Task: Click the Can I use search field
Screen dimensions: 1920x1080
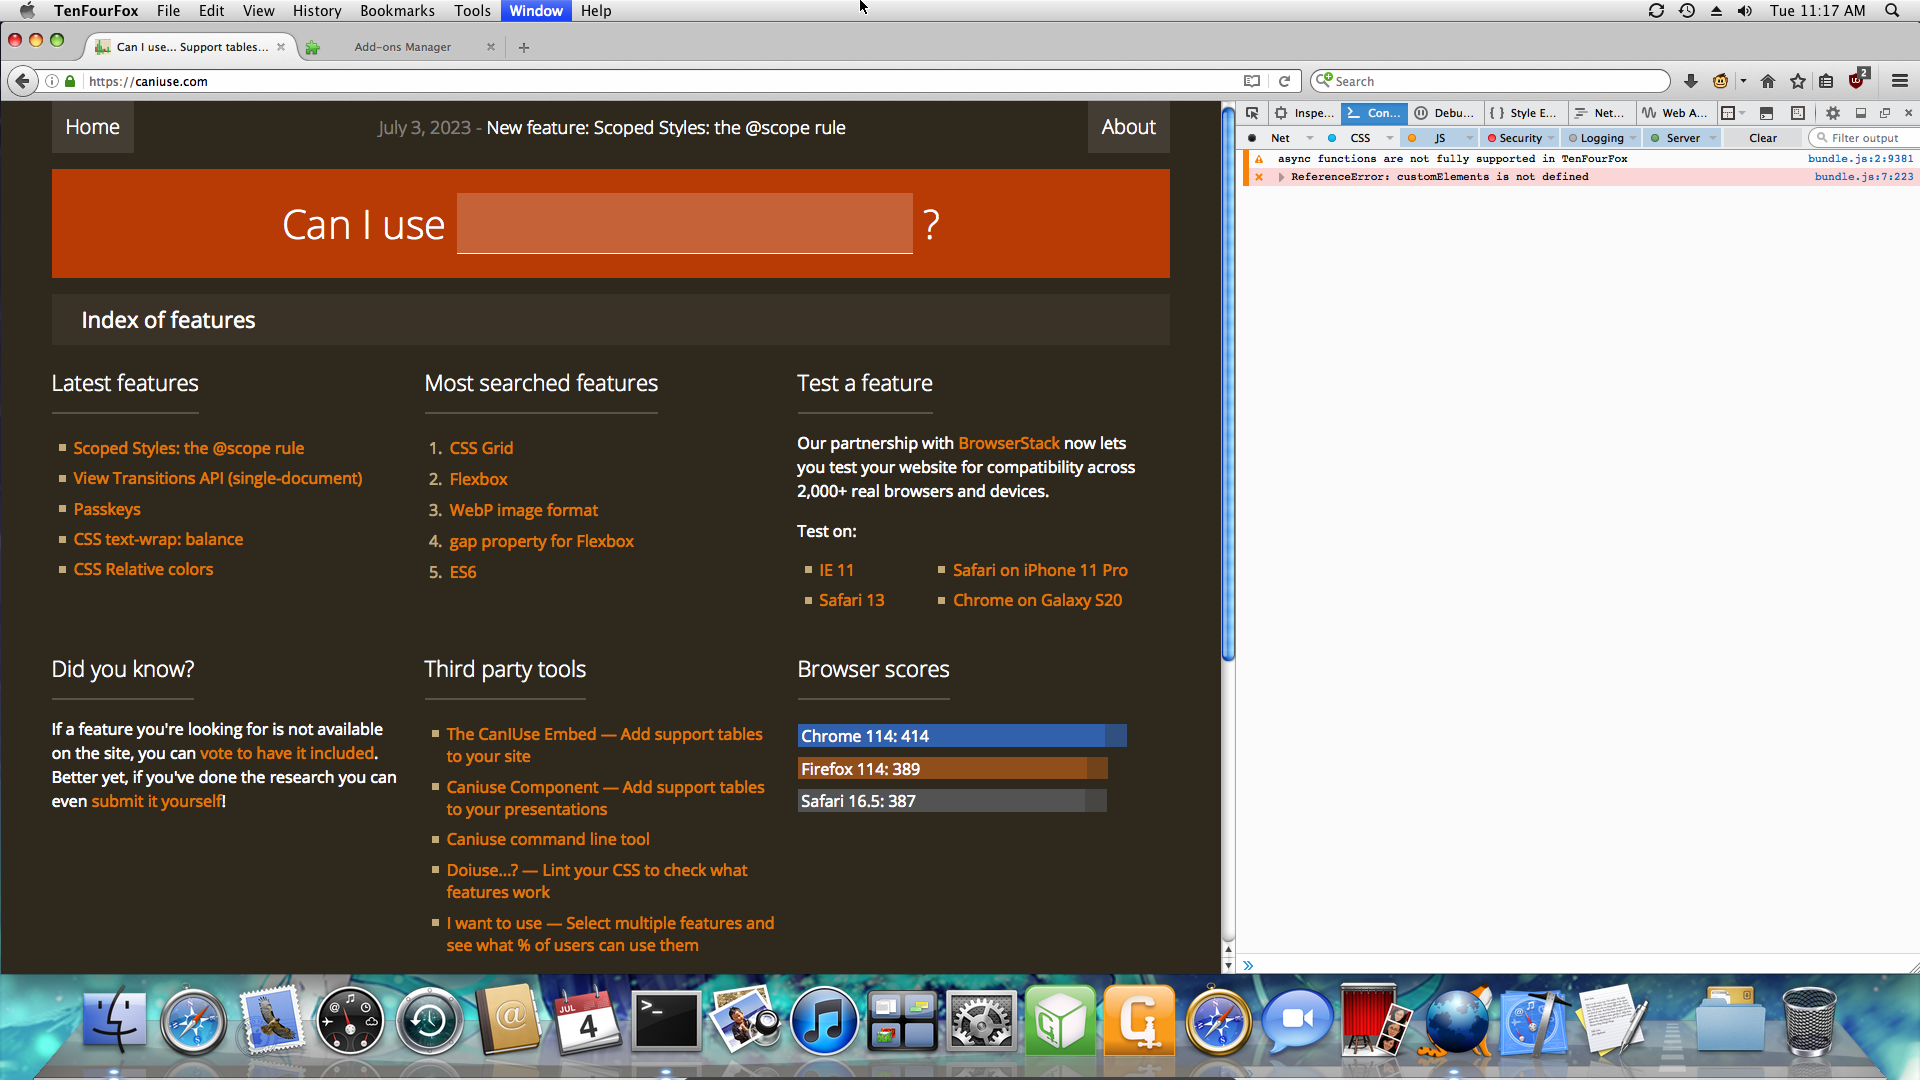Action: 684,224
